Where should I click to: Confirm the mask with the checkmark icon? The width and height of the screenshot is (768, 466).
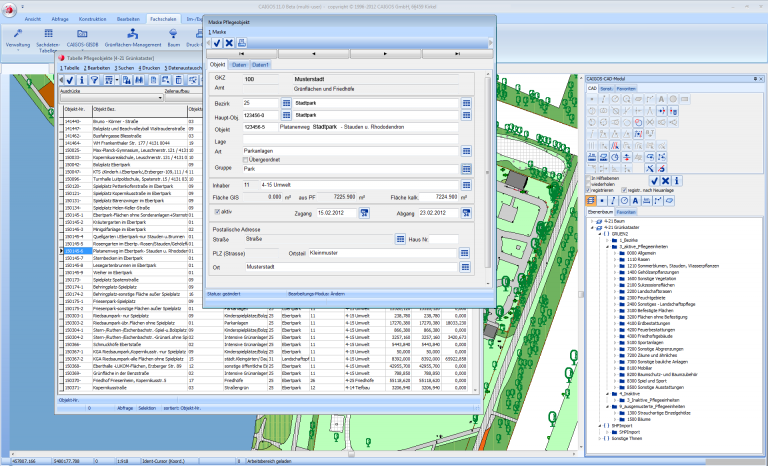(217, 42)
